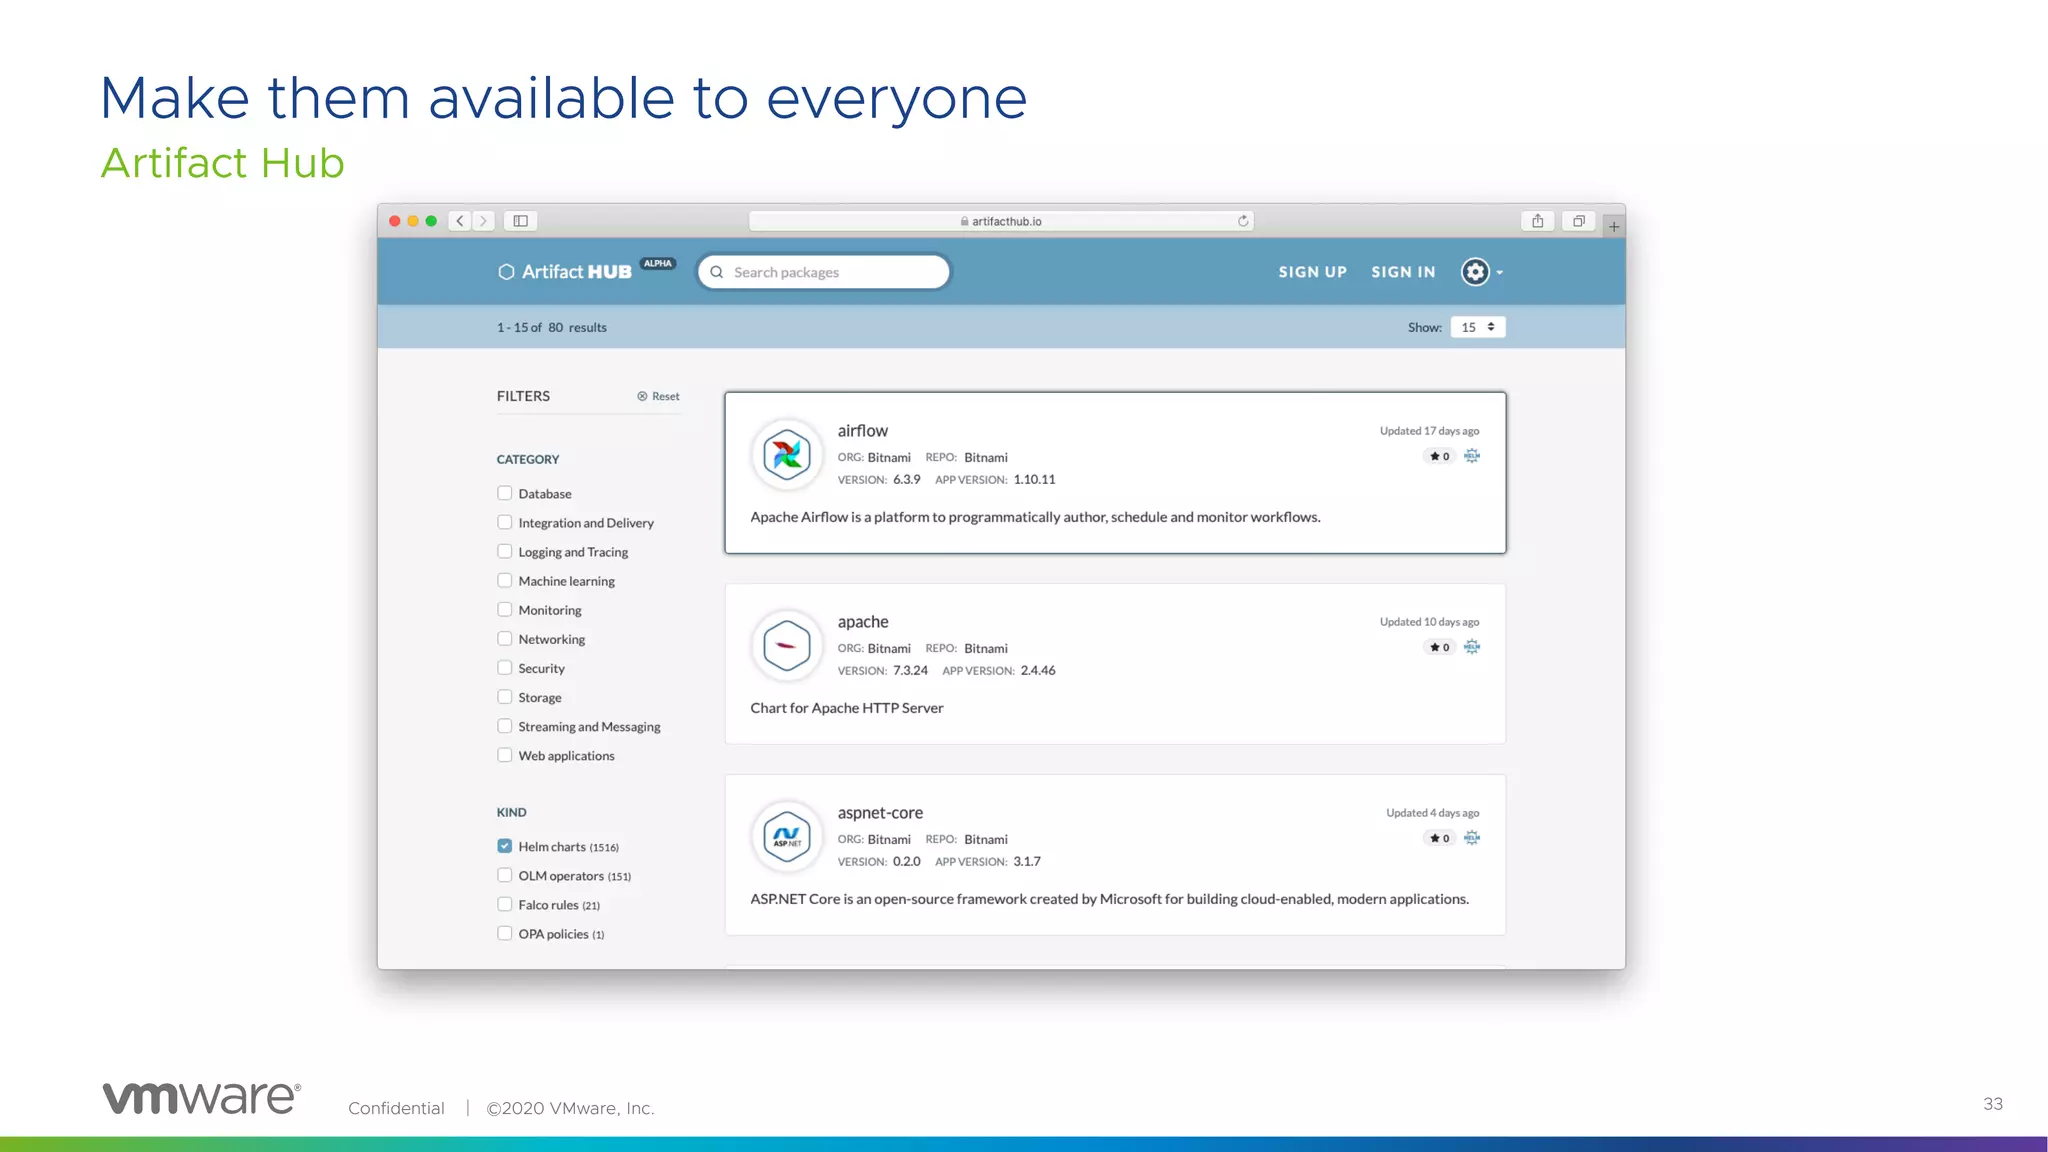Viewport: 2048px width, 1152px height.
Task: Open the Safari share icon
Action: (x=1538, y=221)
